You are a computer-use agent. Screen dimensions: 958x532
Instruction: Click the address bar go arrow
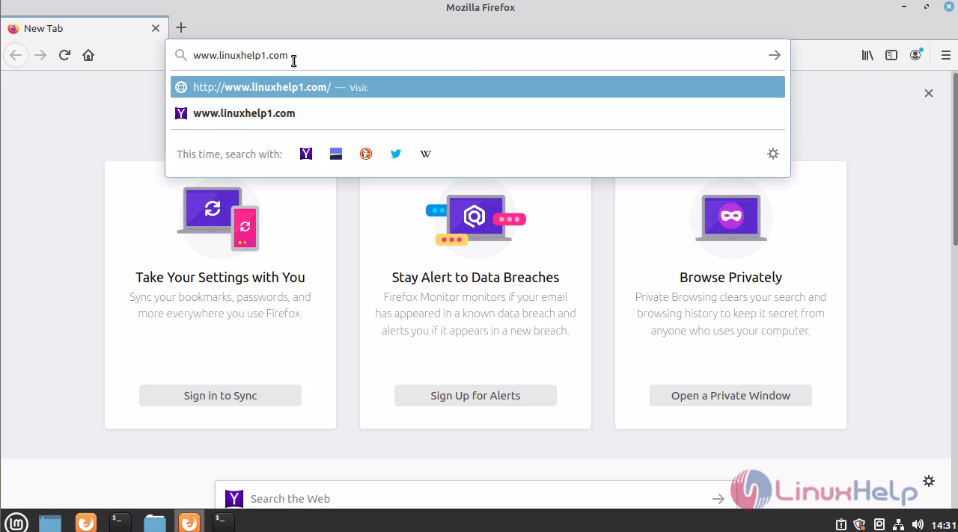(775, 55)
